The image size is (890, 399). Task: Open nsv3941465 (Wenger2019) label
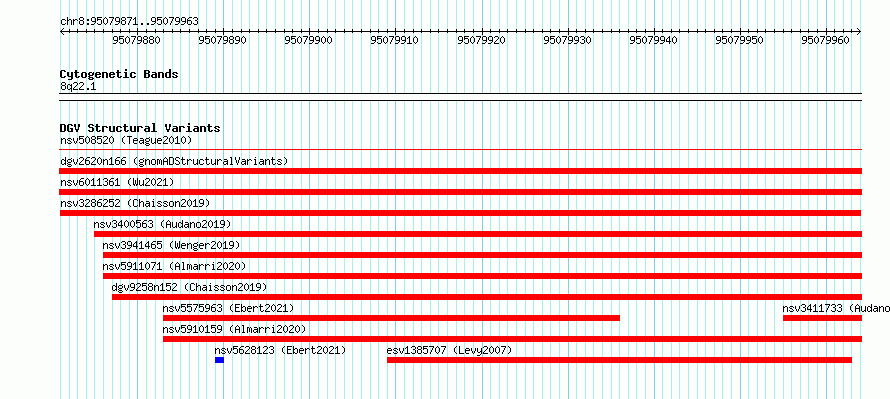[x=171, y=245]
